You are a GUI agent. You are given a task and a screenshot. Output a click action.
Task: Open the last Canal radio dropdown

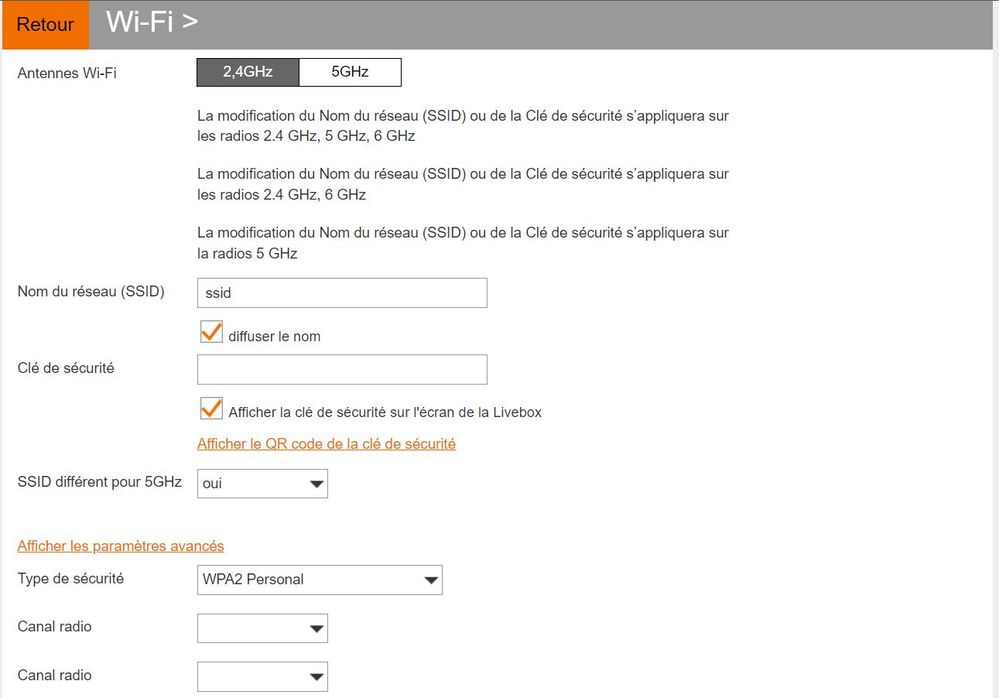[262, 676]
